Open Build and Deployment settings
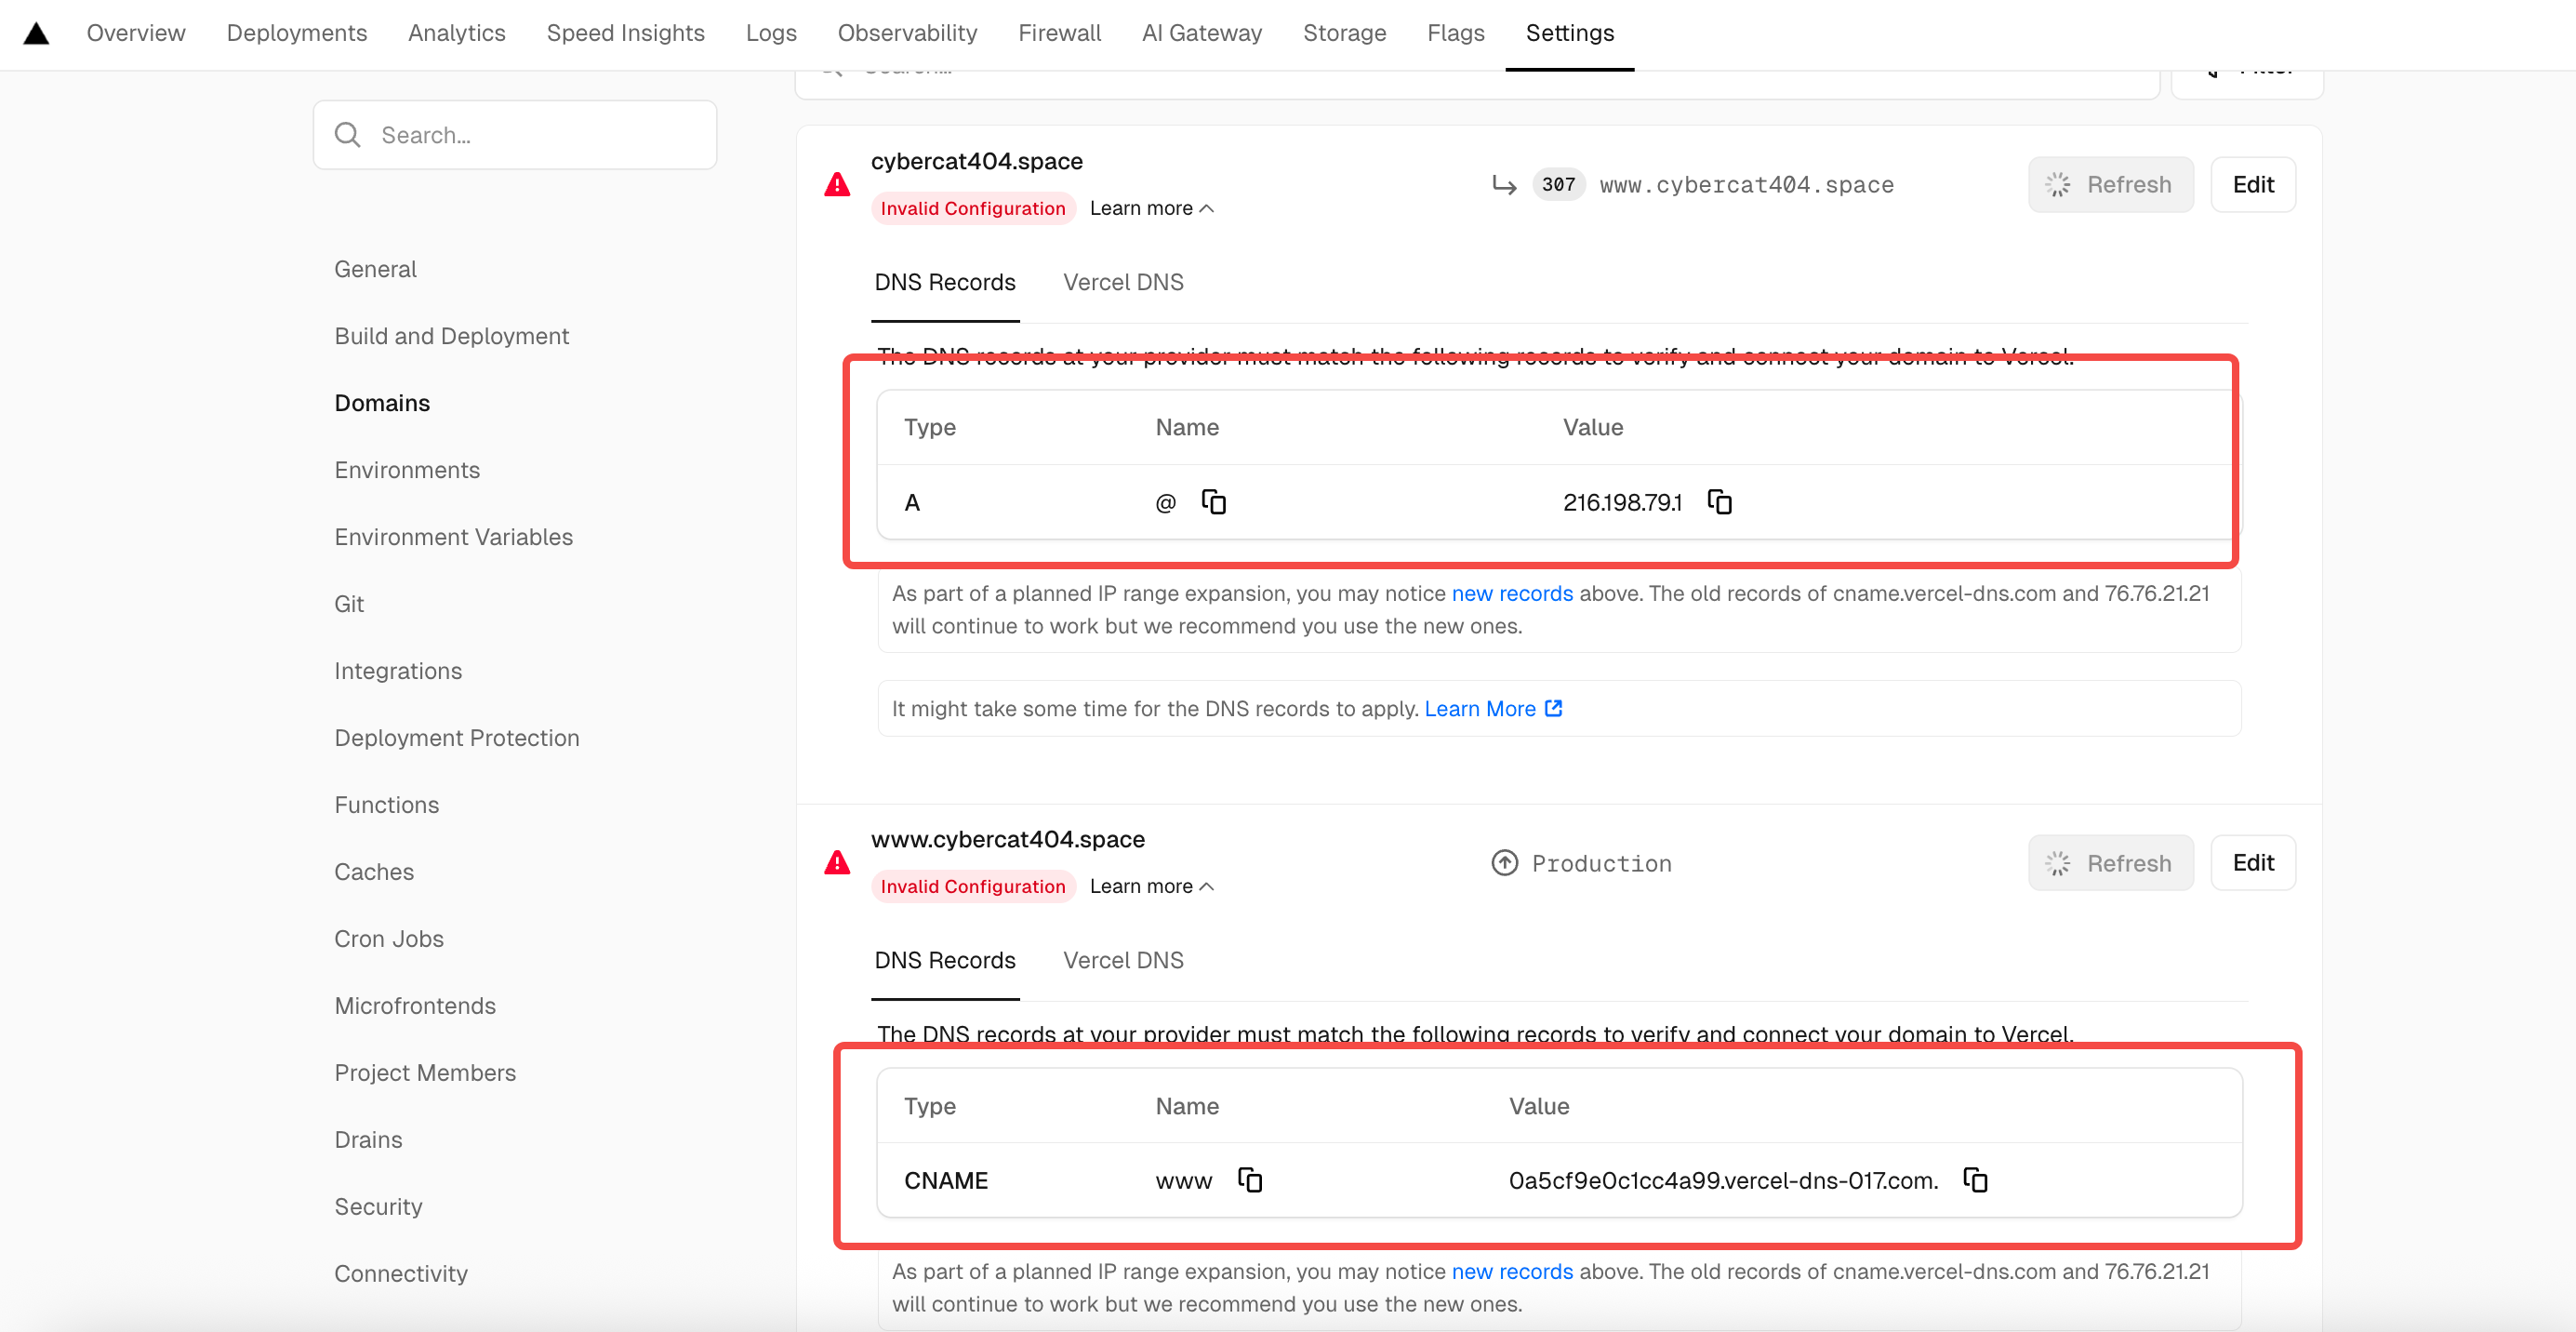The image size is (2576, 1332). point(452,336)
